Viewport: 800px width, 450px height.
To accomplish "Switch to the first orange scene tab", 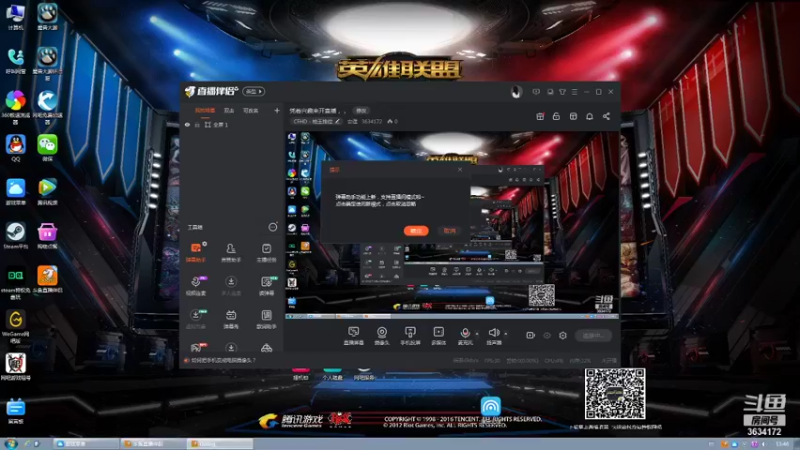I will tap(205, 110).
